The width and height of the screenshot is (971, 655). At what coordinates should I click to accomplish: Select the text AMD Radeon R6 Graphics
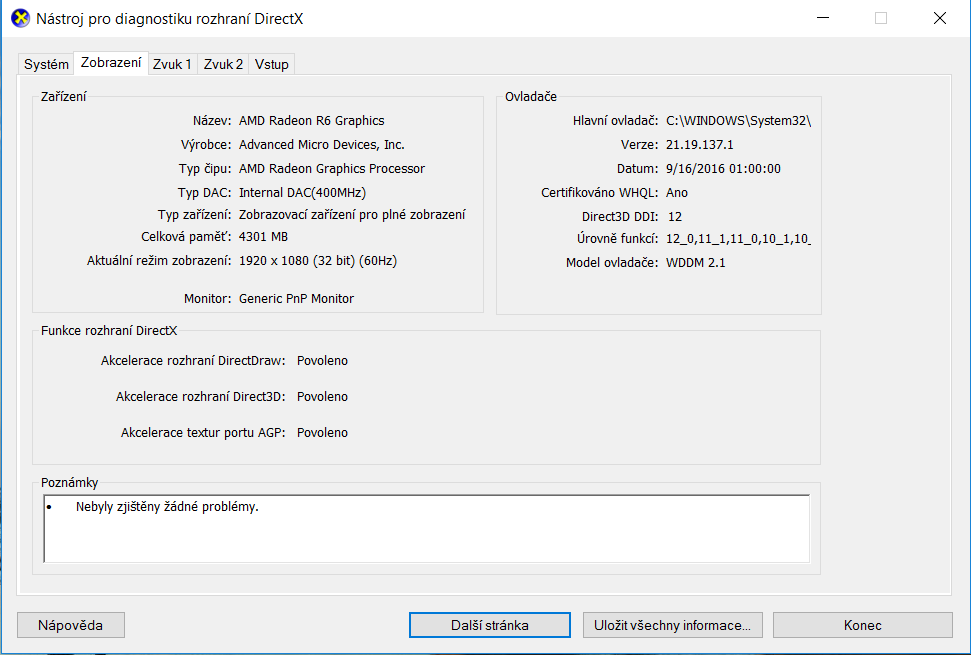311,121
